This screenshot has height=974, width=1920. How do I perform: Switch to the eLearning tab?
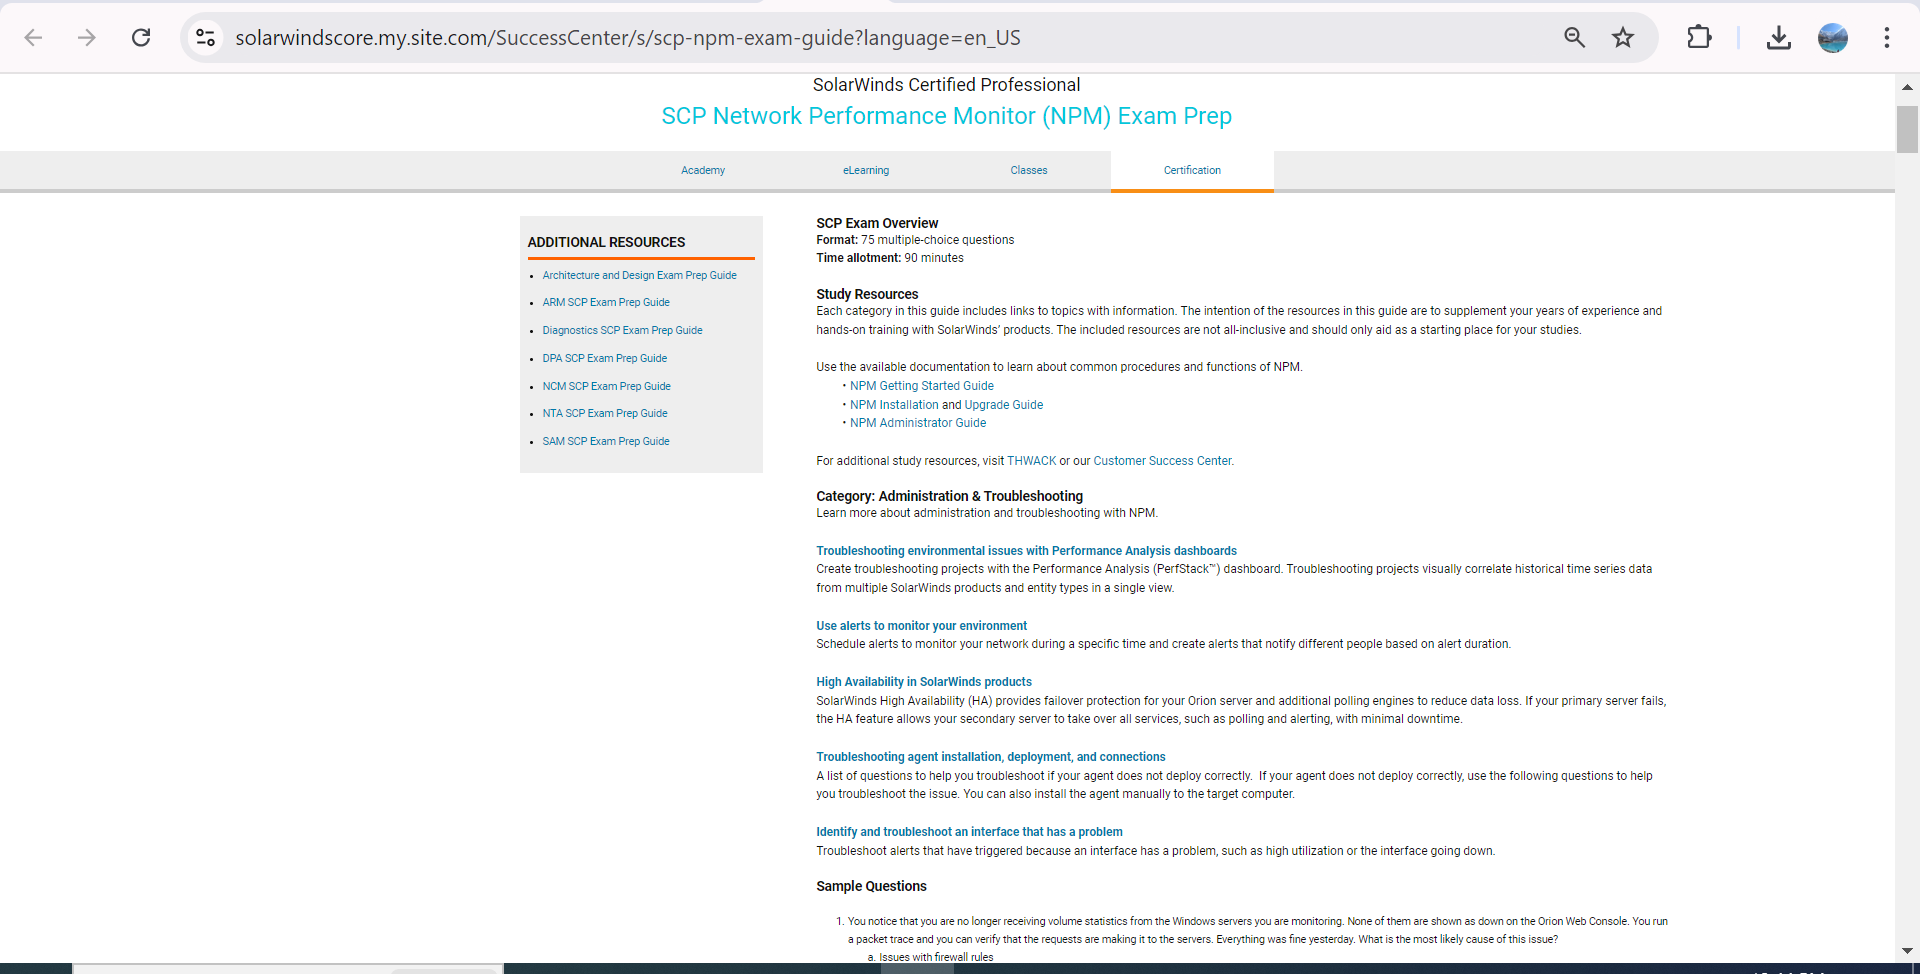click(x=866, y=171)
